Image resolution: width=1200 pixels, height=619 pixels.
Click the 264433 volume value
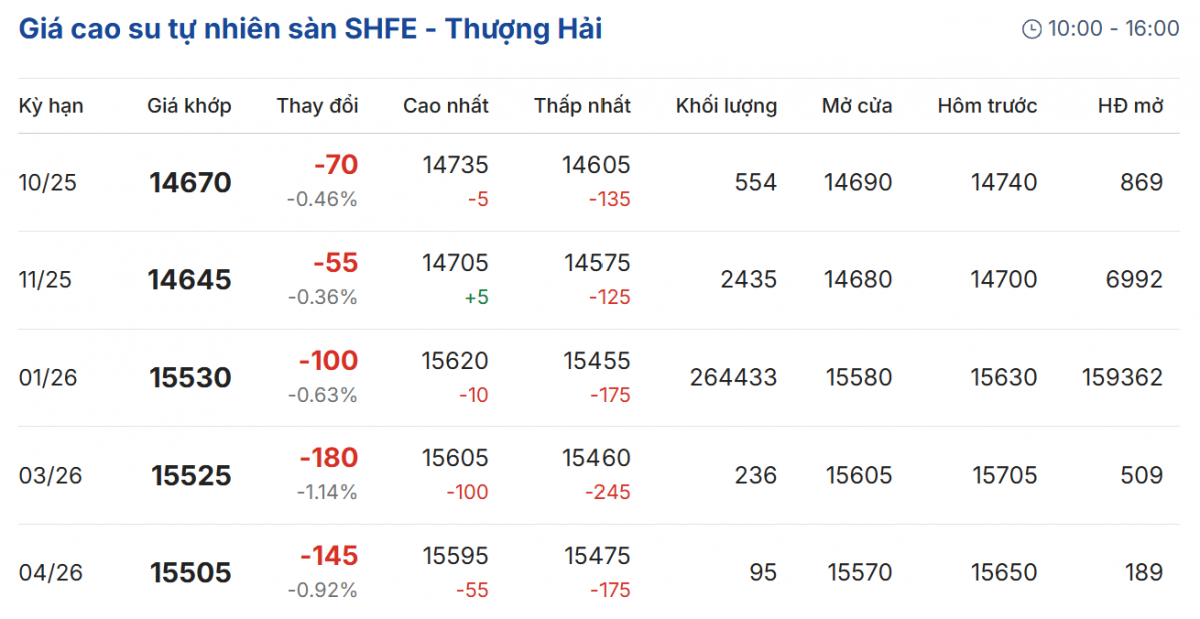point(733,378)
